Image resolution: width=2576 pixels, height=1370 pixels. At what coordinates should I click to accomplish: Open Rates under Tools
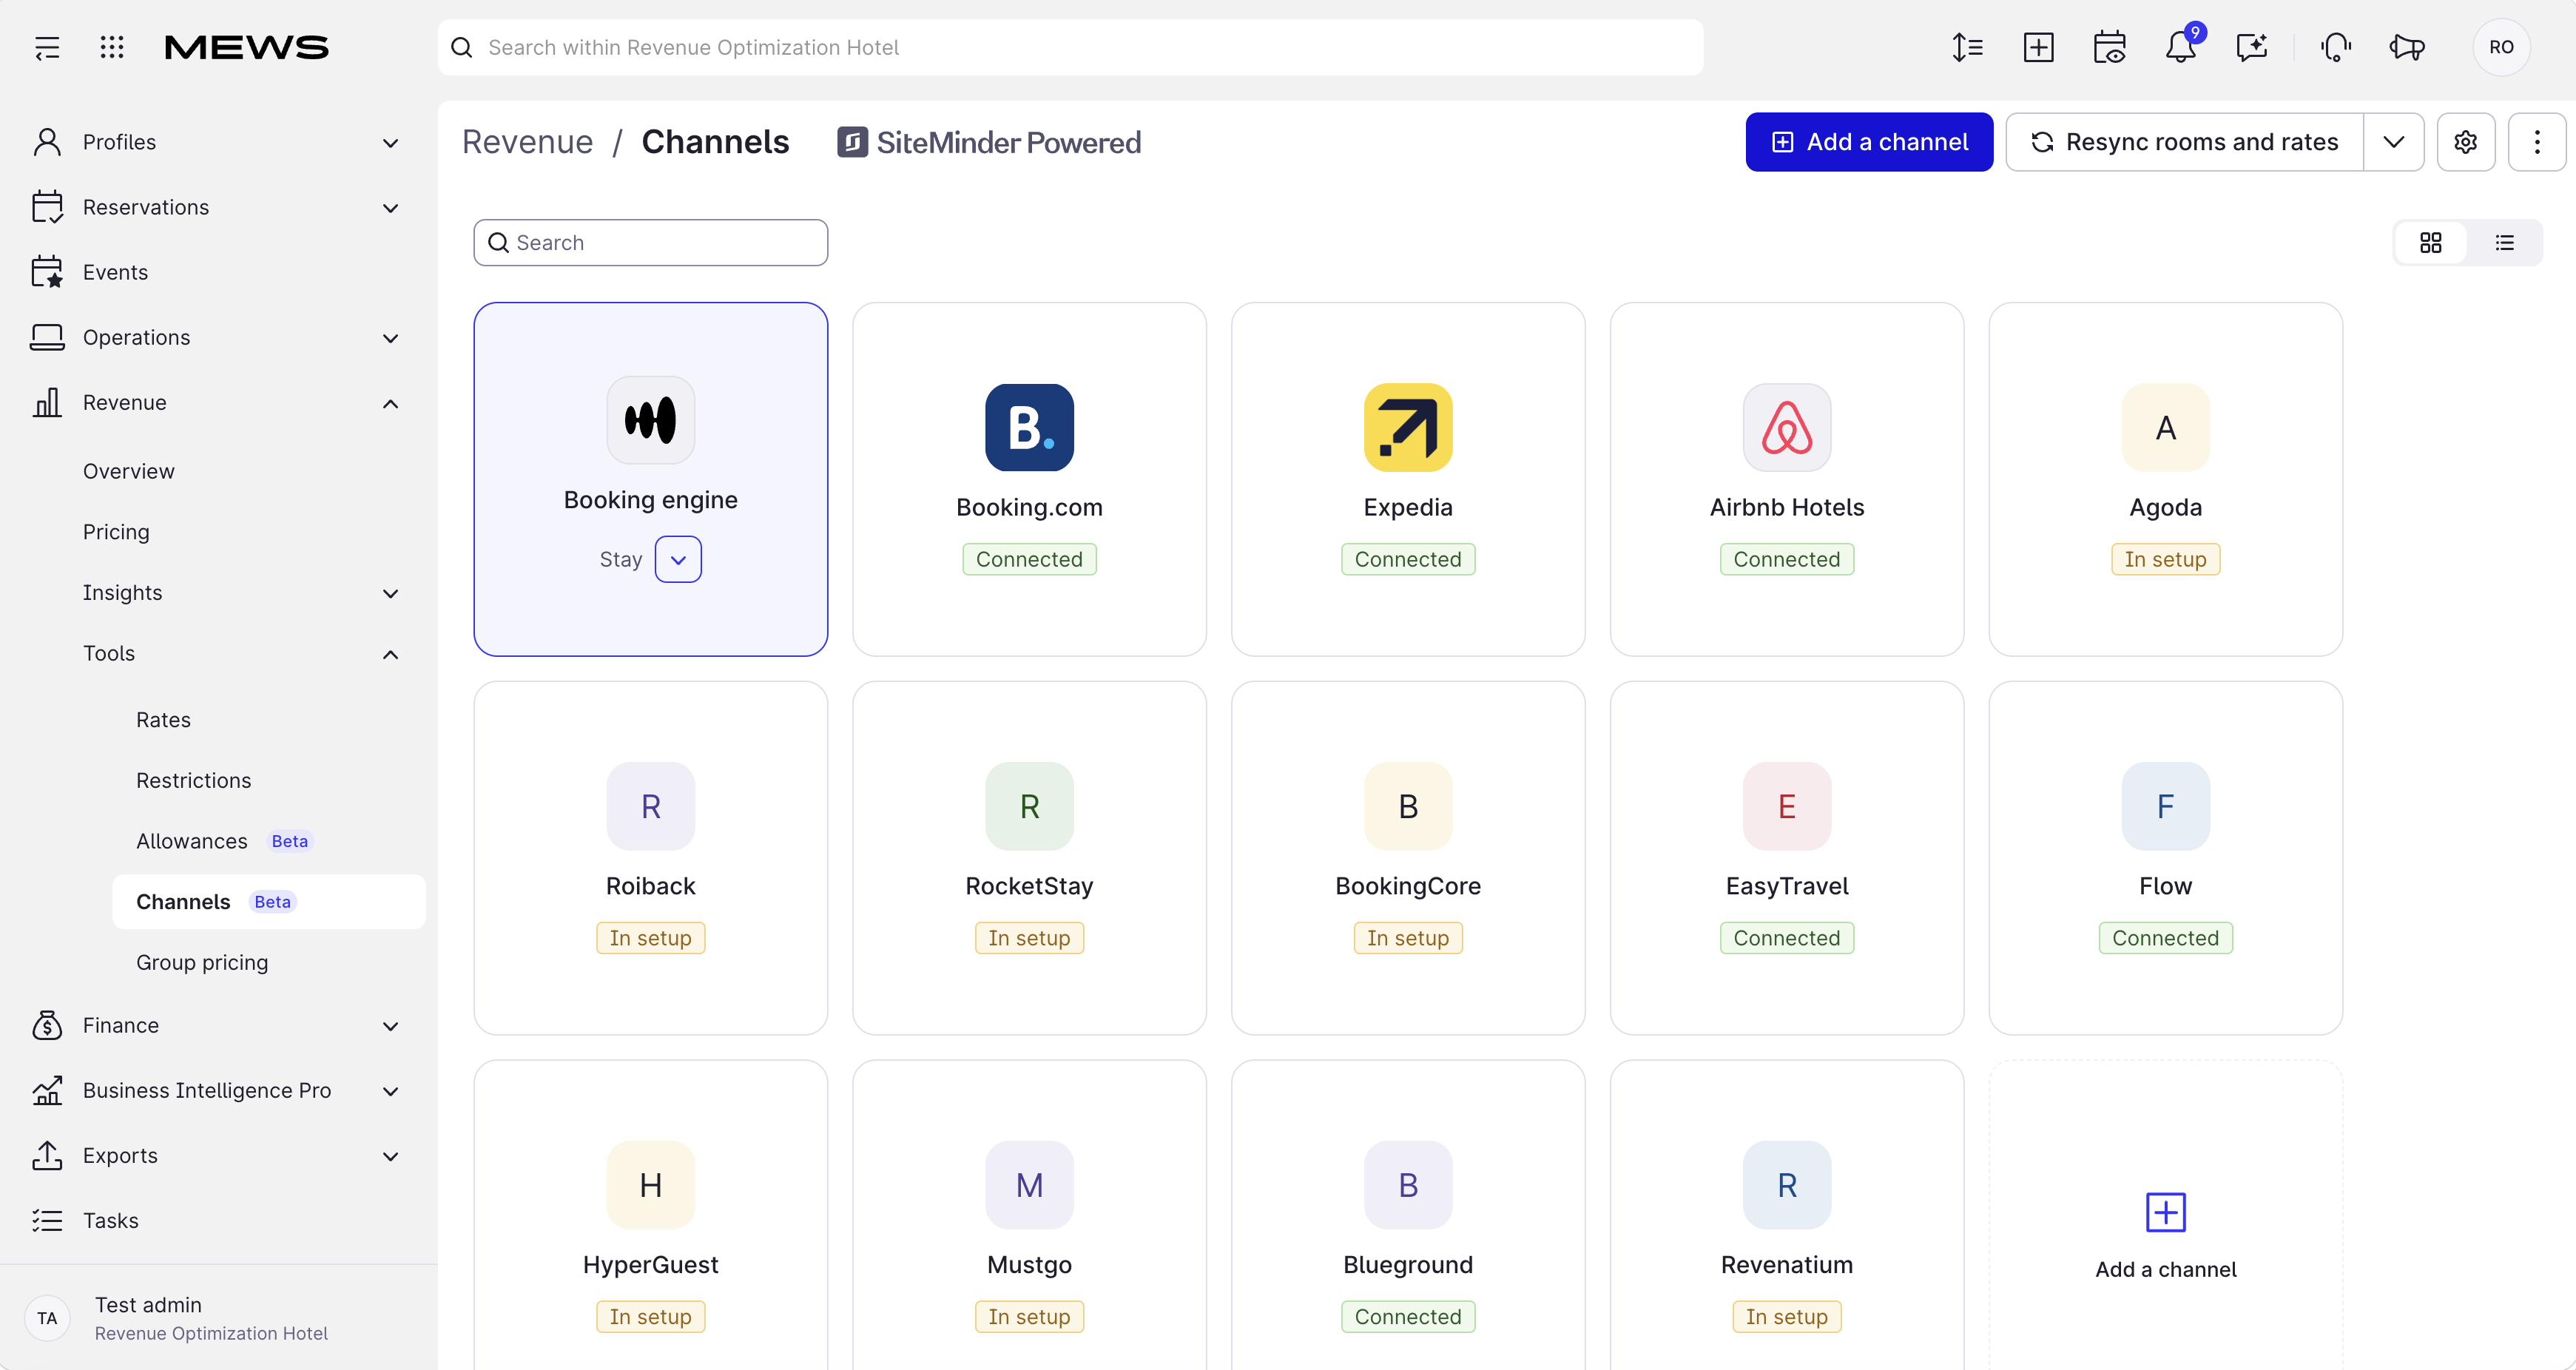163,719
